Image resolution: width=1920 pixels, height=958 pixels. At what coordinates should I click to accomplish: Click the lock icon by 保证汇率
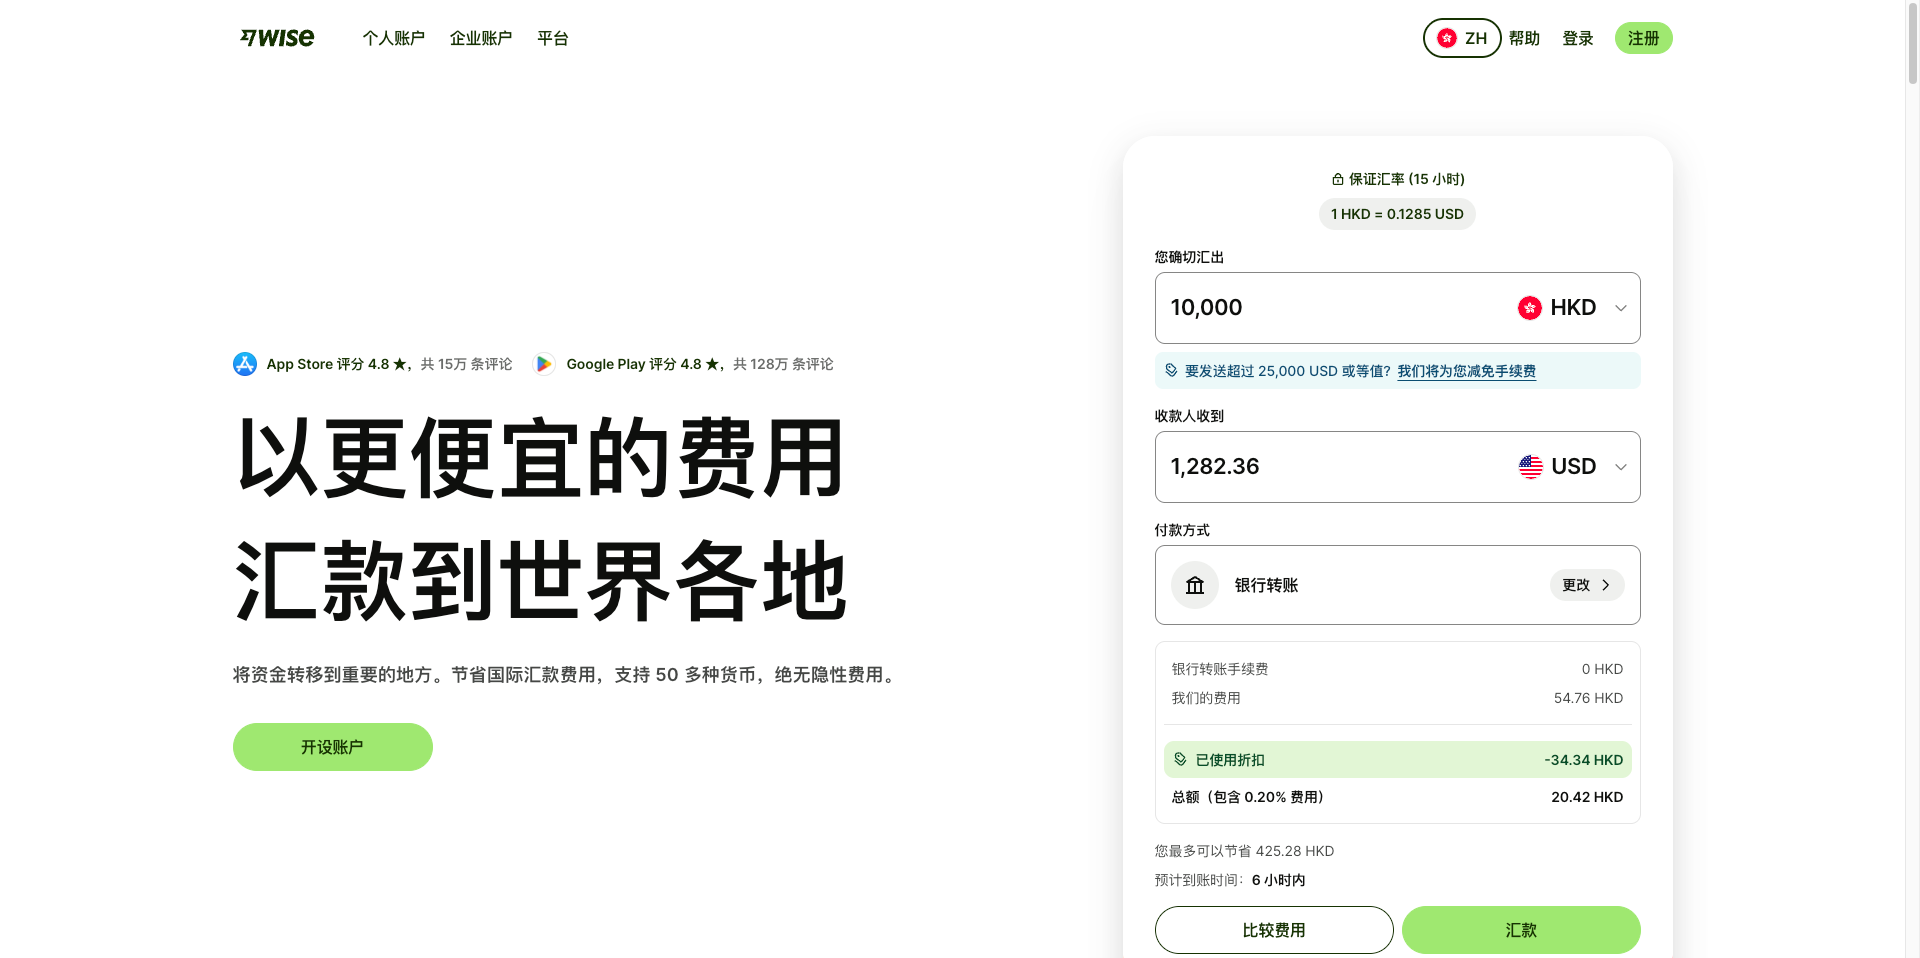pyautogui.click(x=1337, y=179)
